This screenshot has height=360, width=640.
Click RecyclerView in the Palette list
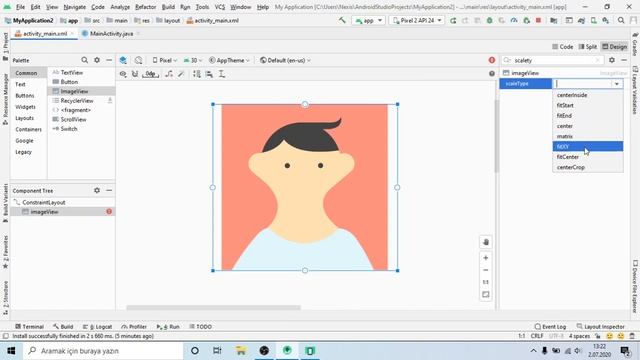[77, 100]
